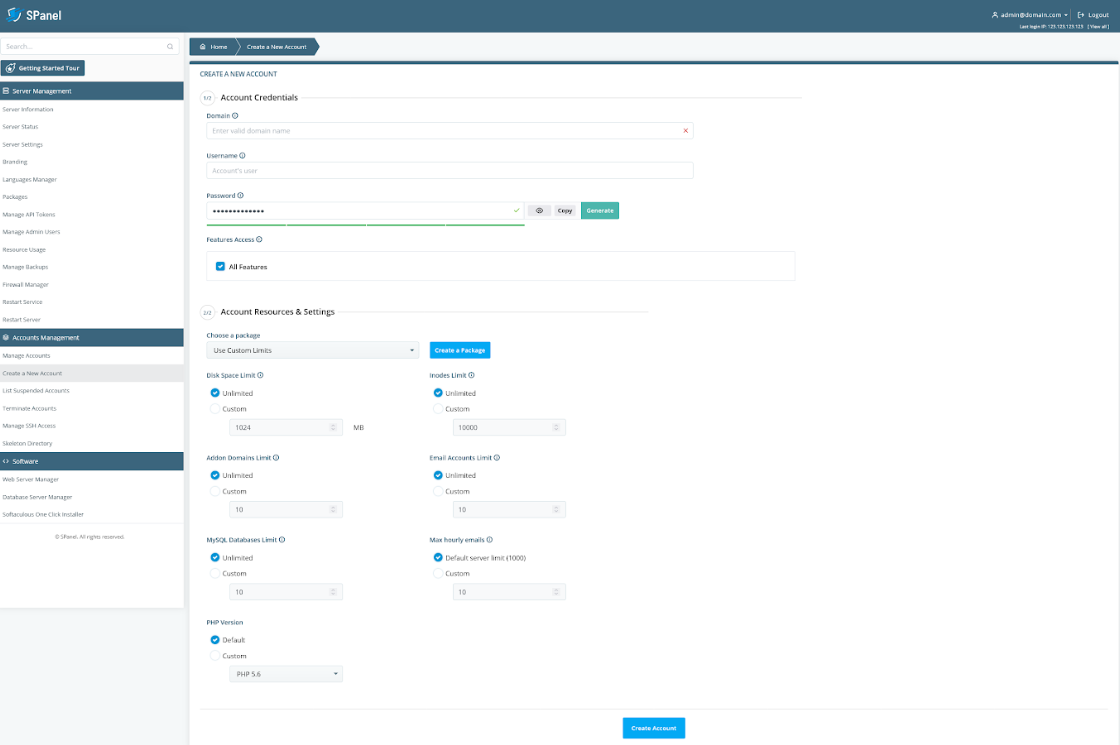Click the Home breadcrumb icon

point(203,45)
